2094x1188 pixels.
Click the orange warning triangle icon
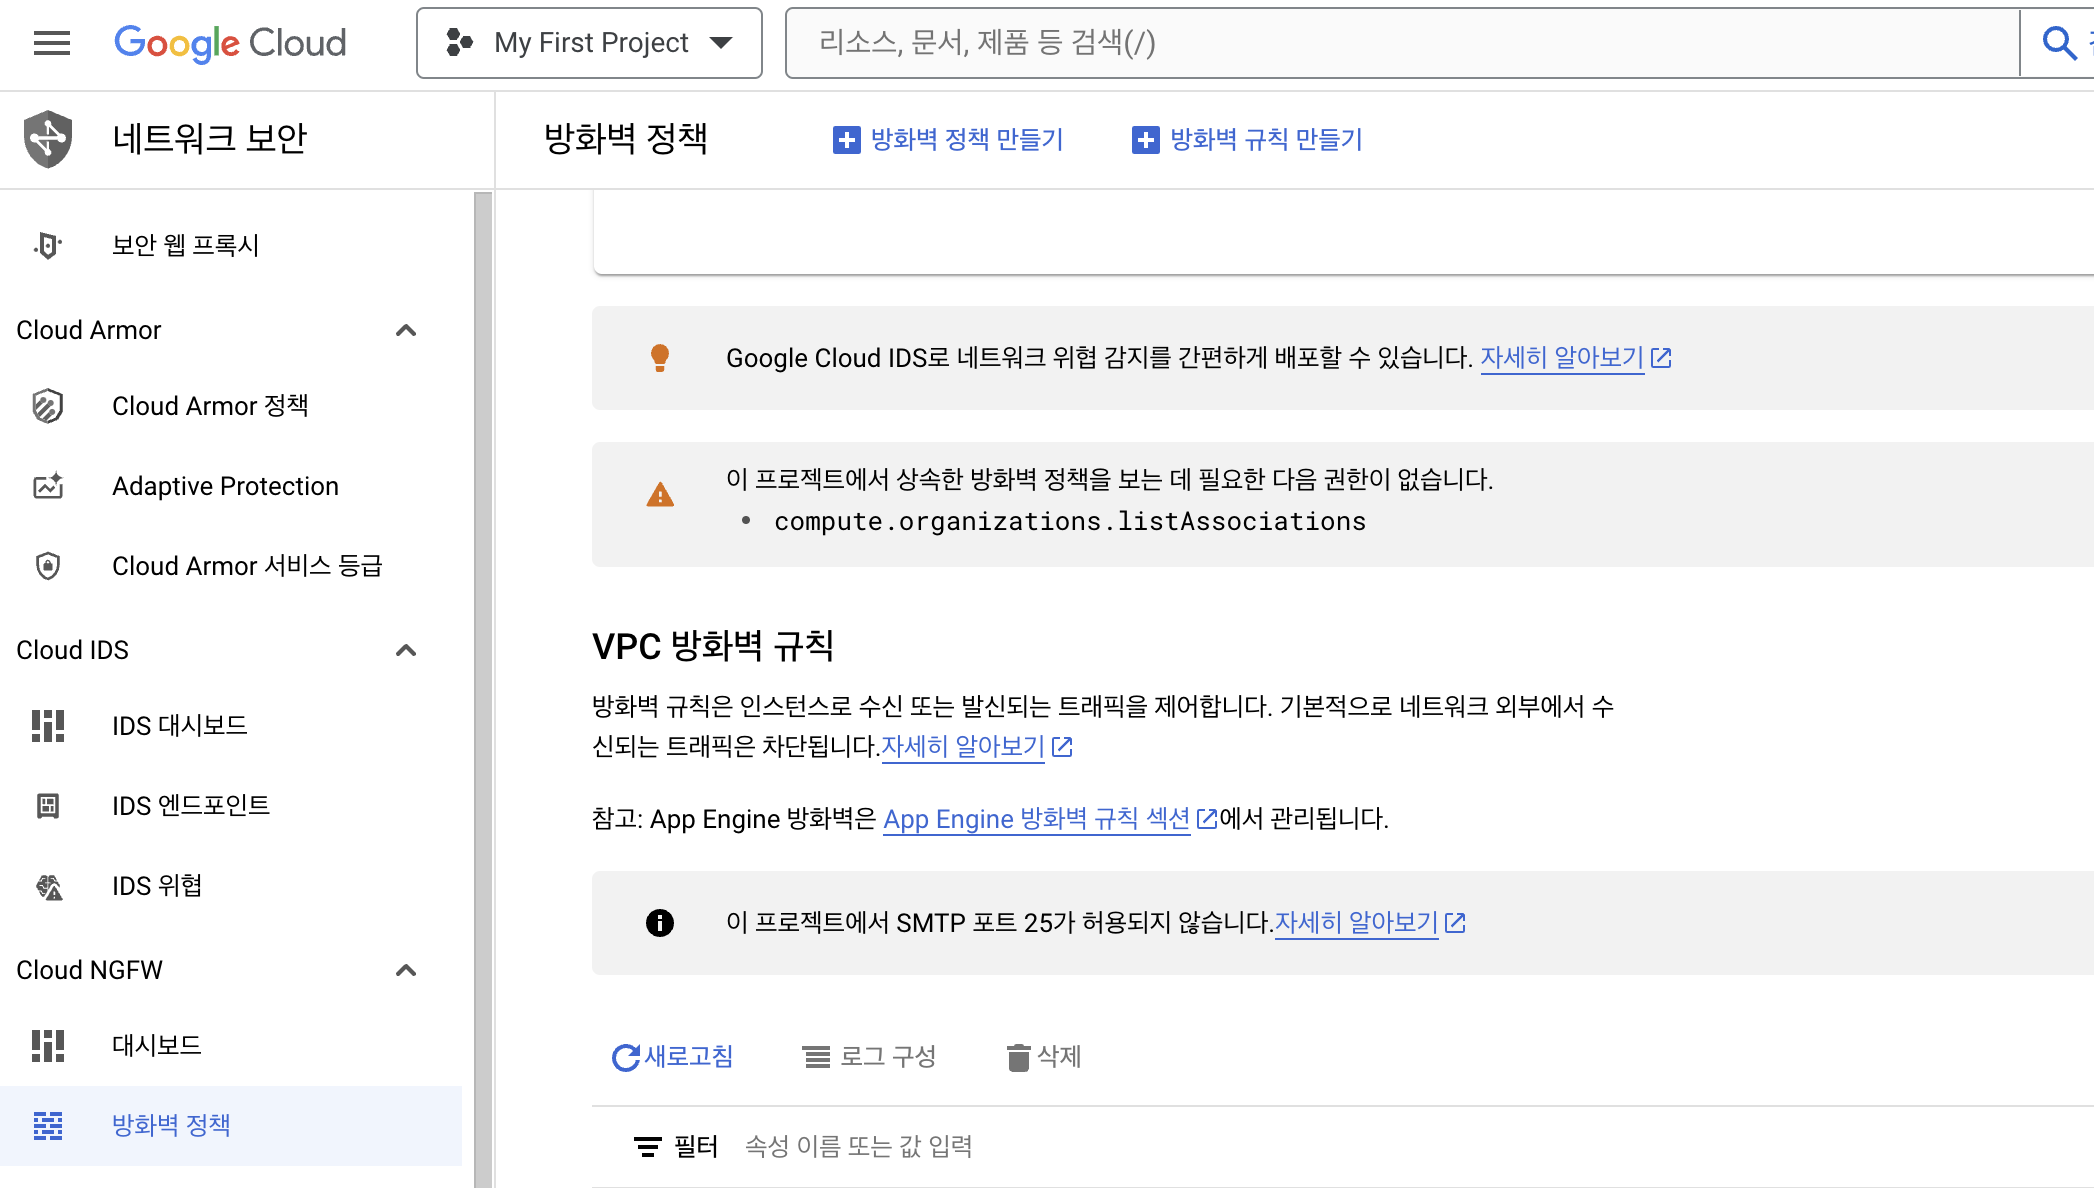(660, 495)
